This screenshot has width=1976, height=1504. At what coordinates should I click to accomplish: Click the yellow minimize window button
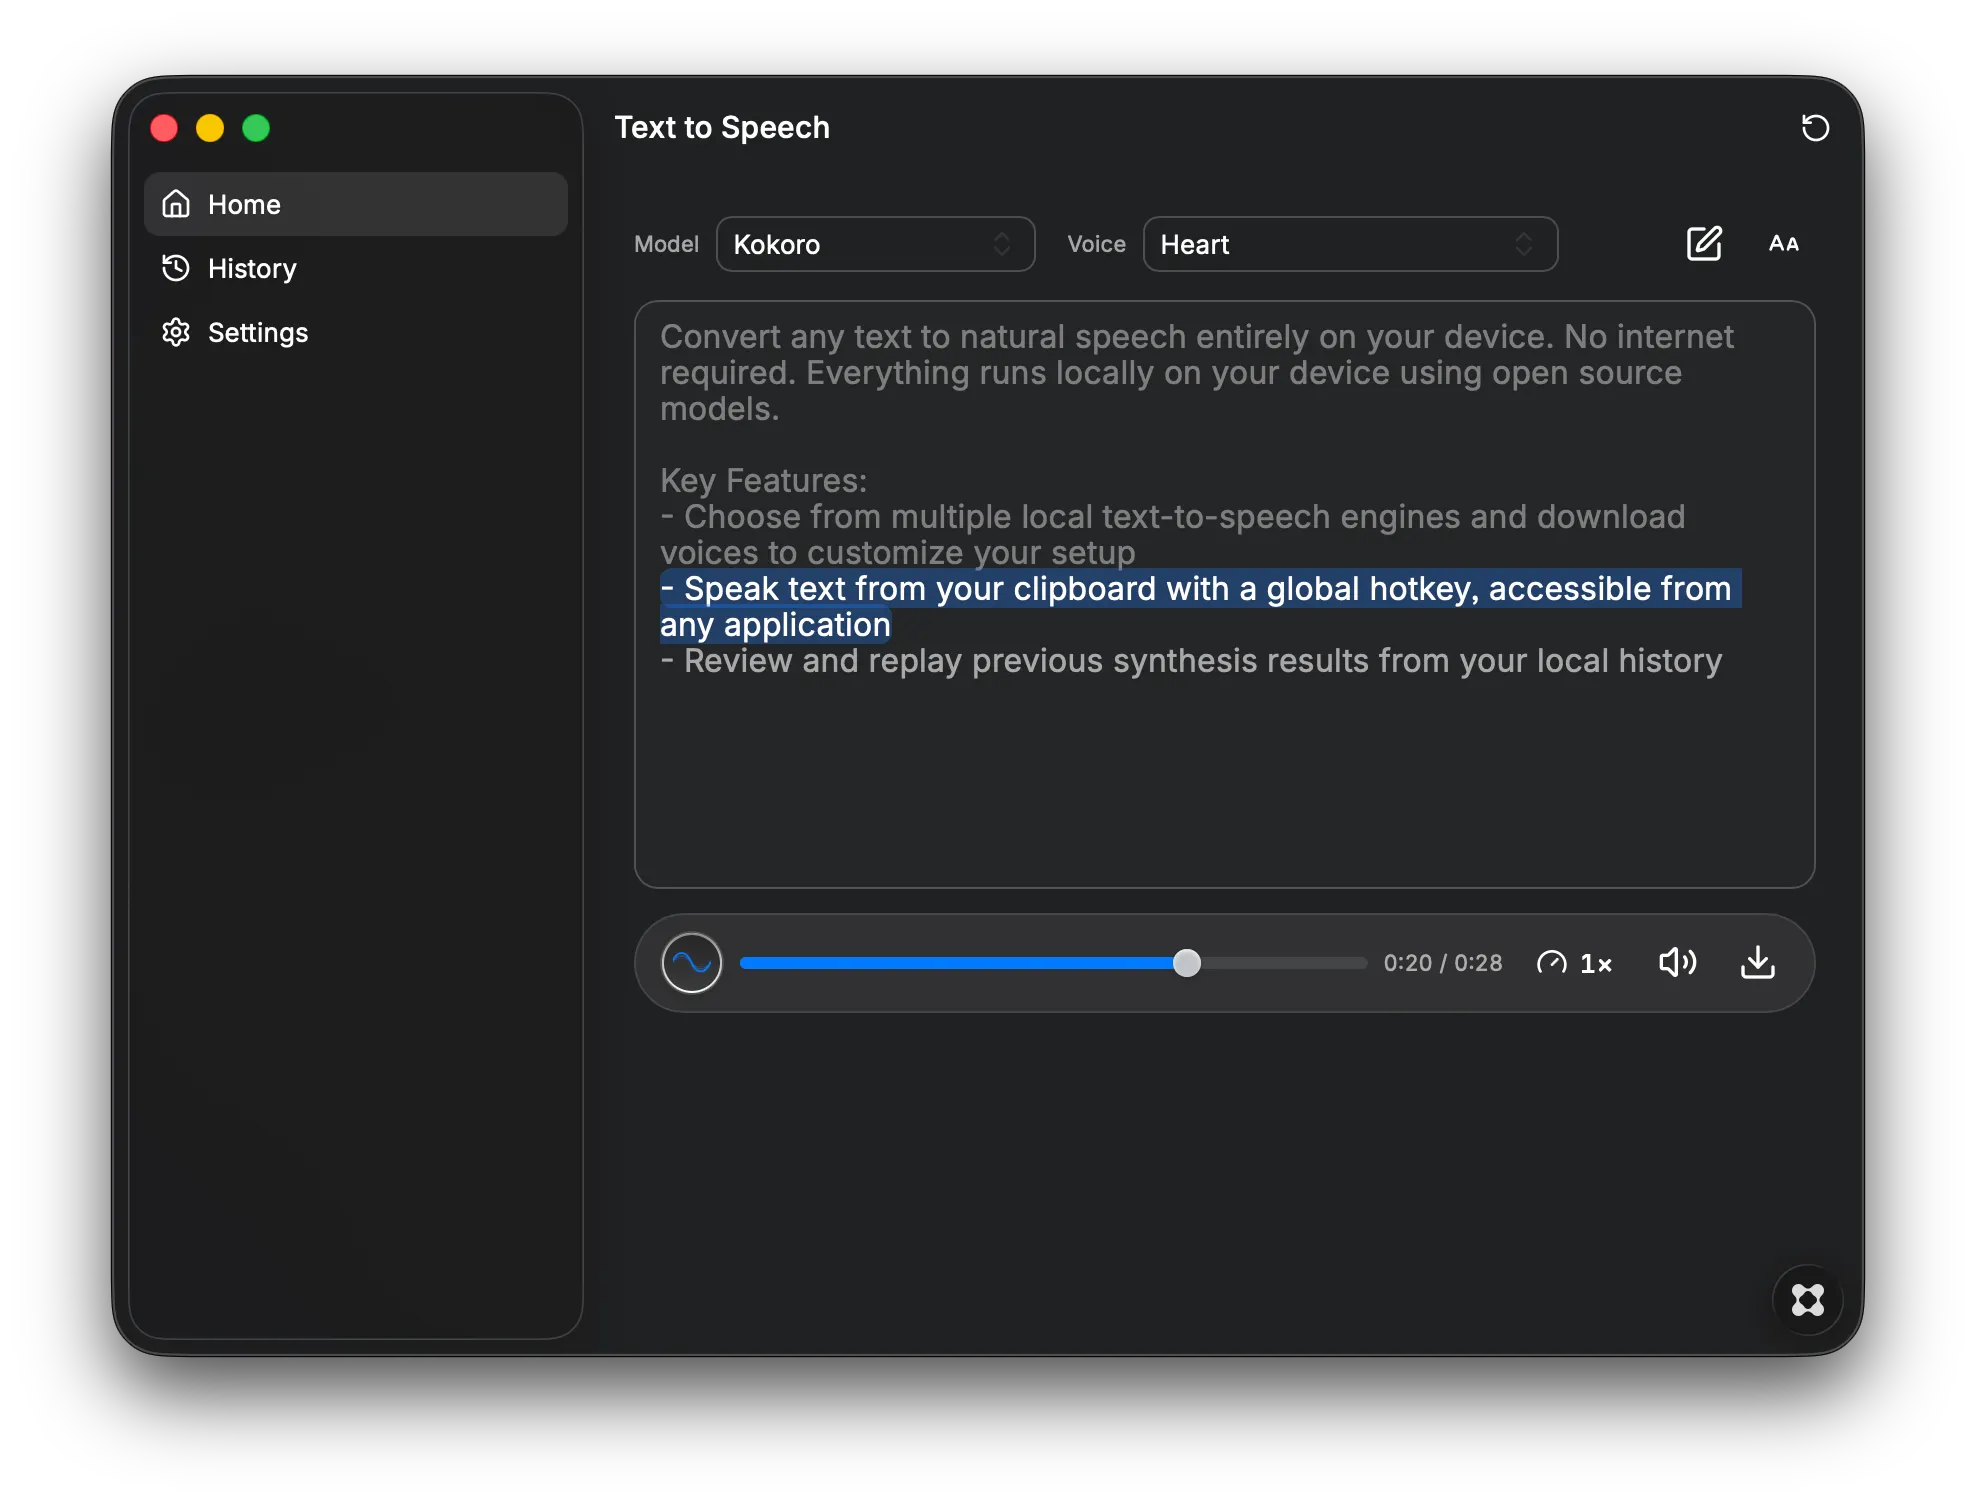(x=210, y=128)
